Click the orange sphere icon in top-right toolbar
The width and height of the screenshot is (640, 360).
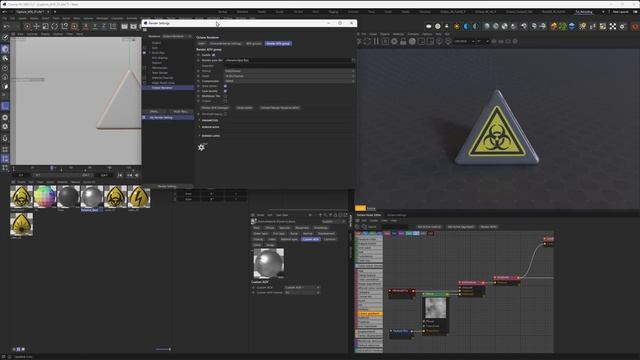click(553, 26)
